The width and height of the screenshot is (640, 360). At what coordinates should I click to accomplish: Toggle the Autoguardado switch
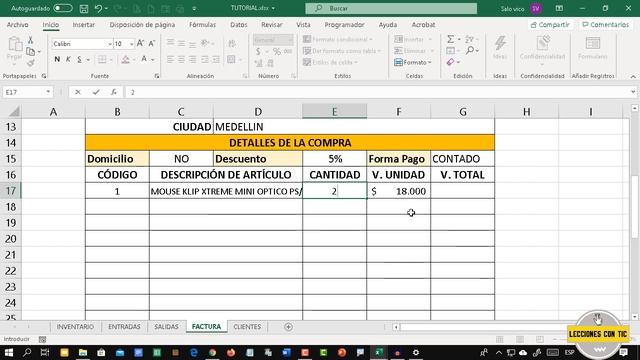63,8
